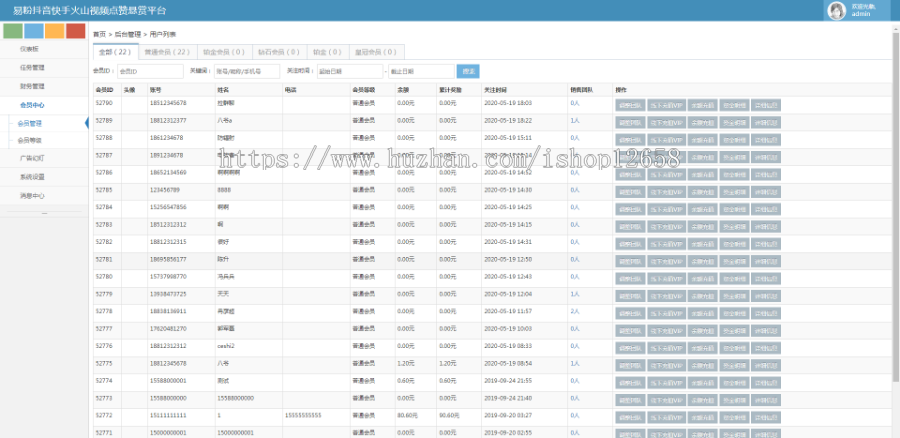Viewport: 900px width, 438px height.
Task: Focus the 会员ID input field
Action: tap(148, 71)
